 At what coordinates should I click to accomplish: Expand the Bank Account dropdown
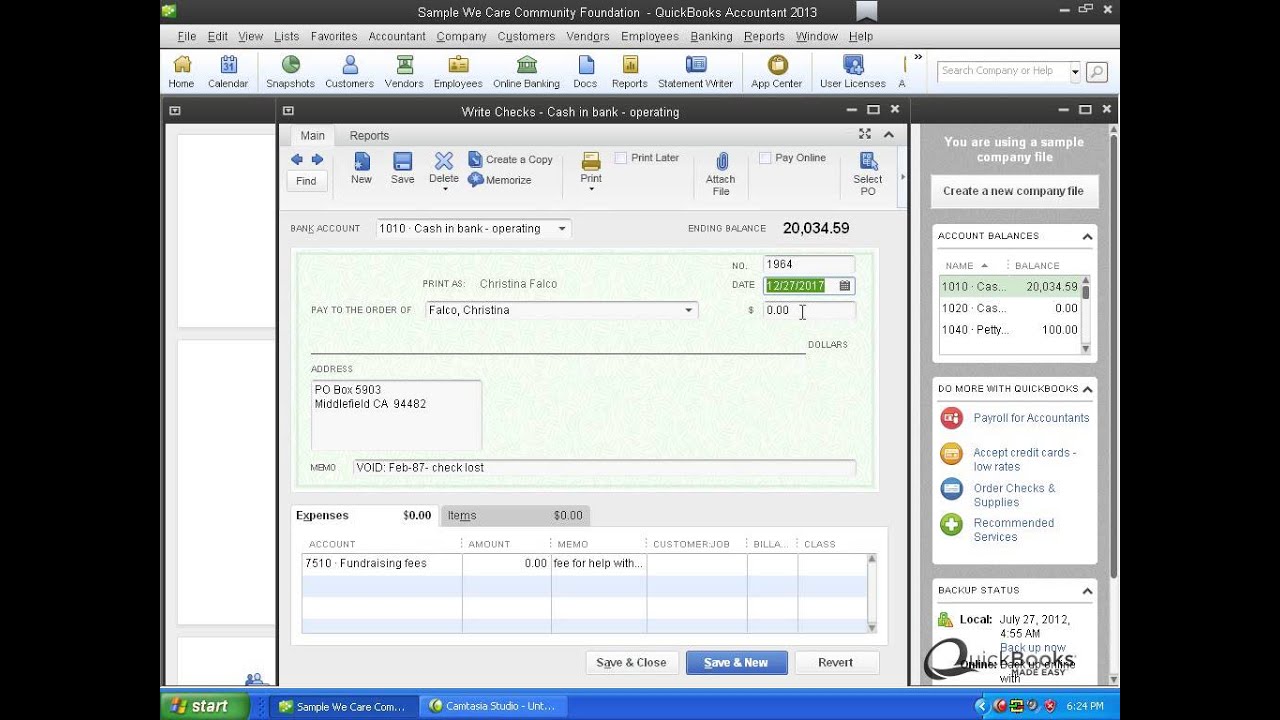point(562,229)
